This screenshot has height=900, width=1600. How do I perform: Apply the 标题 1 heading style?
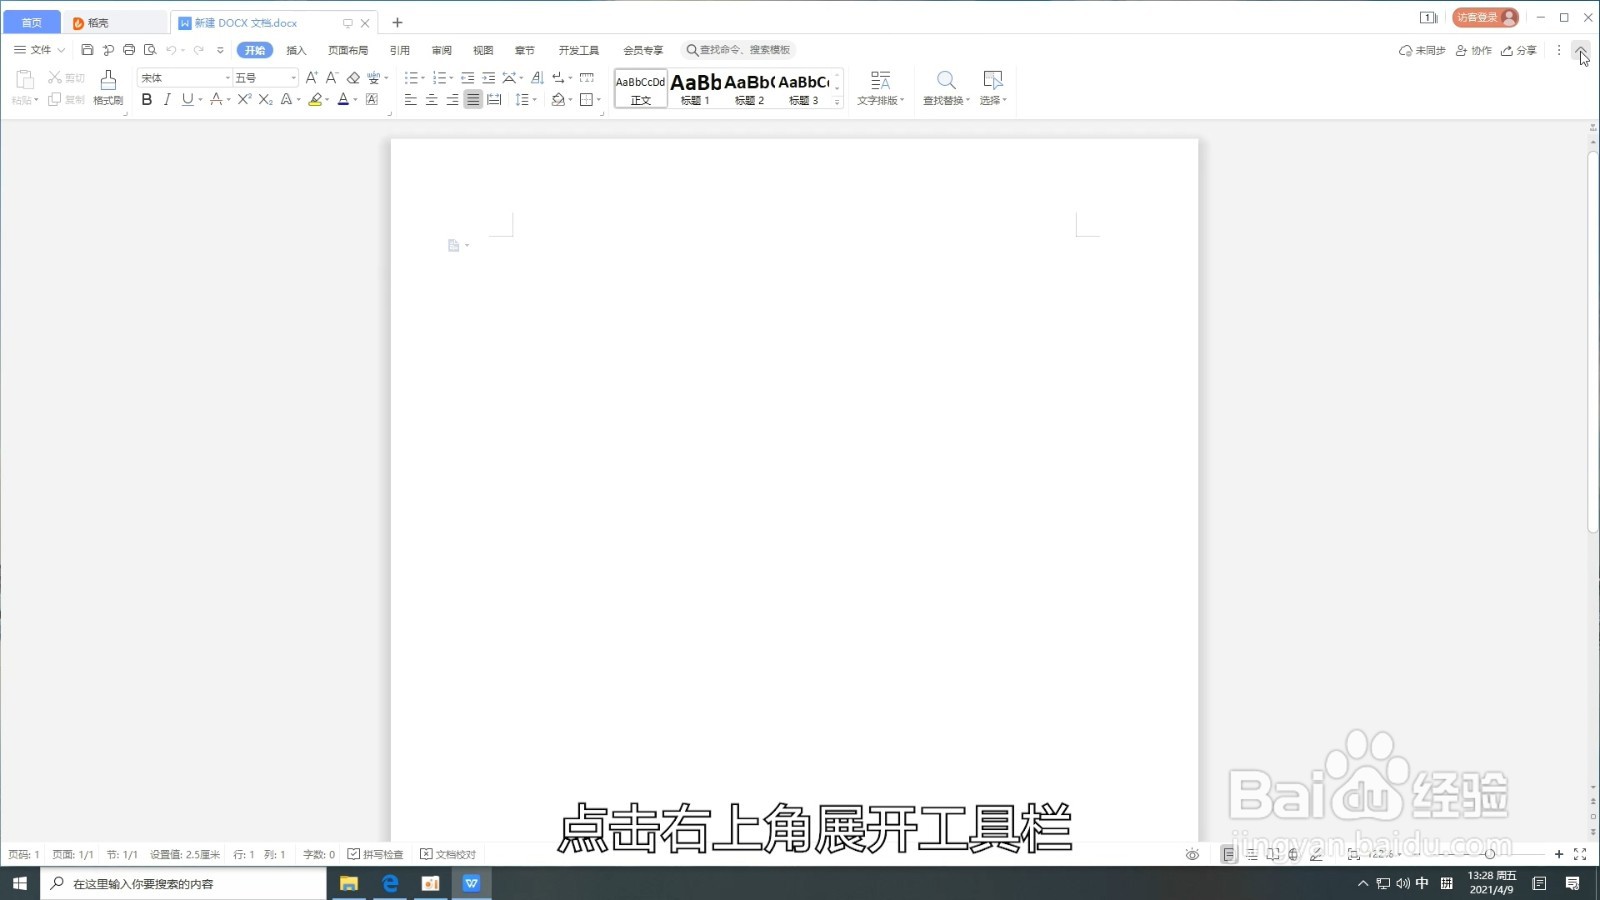[x=695, y=88]
